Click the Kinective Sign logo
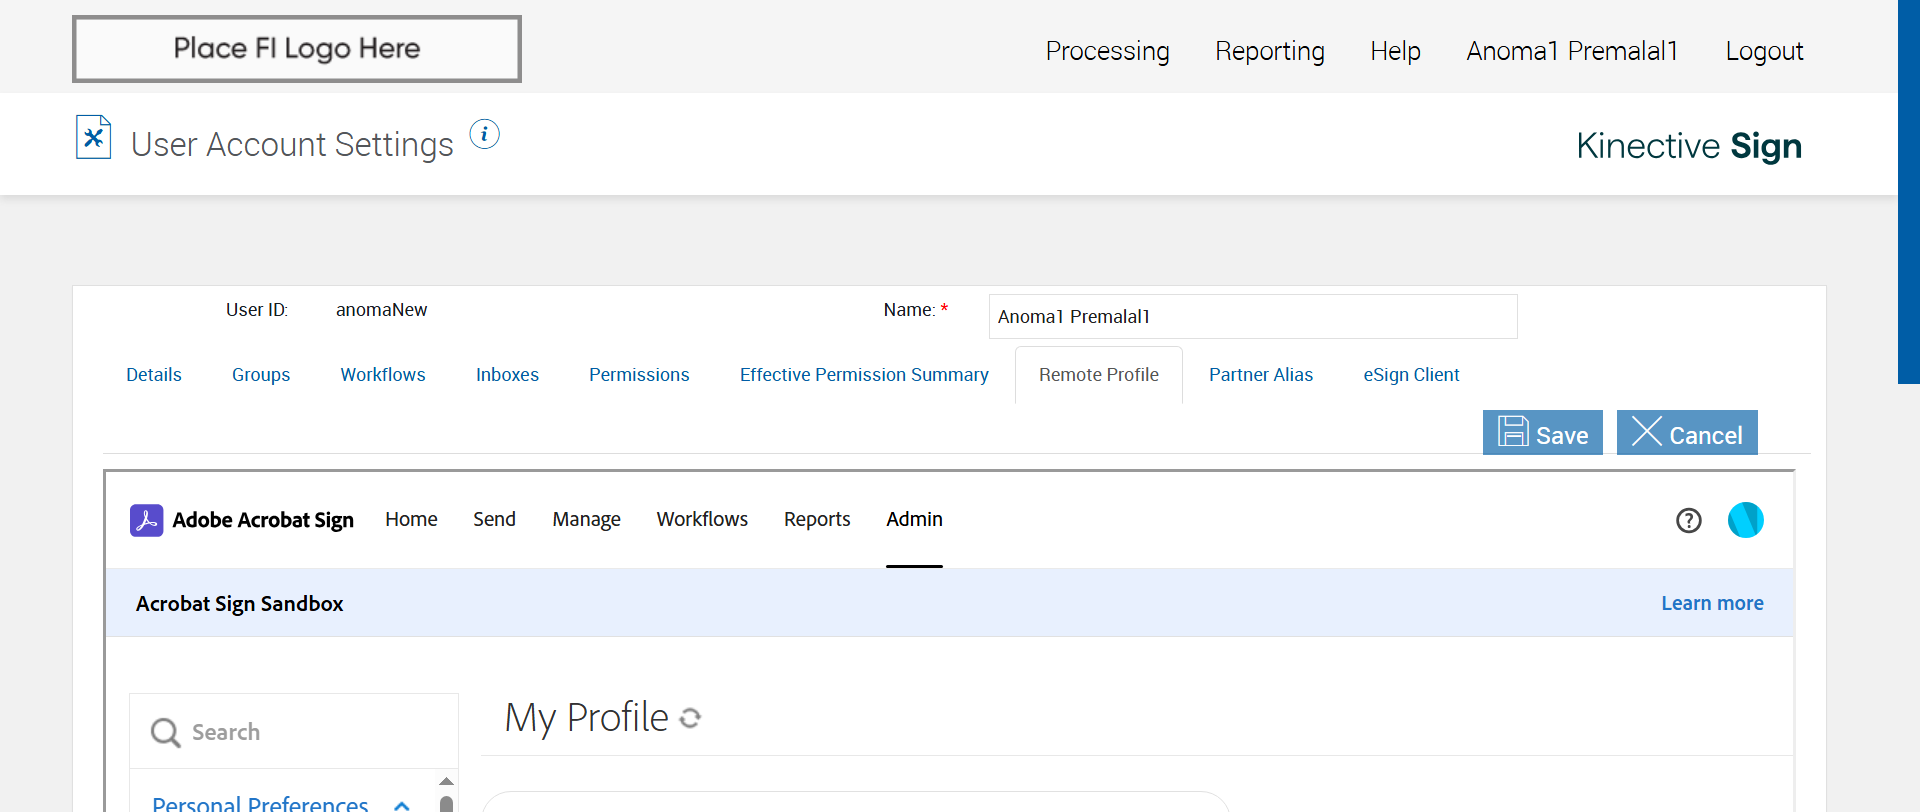Image resolution: width=1920 pixels, height=812 pixels. pos(1689,146)
